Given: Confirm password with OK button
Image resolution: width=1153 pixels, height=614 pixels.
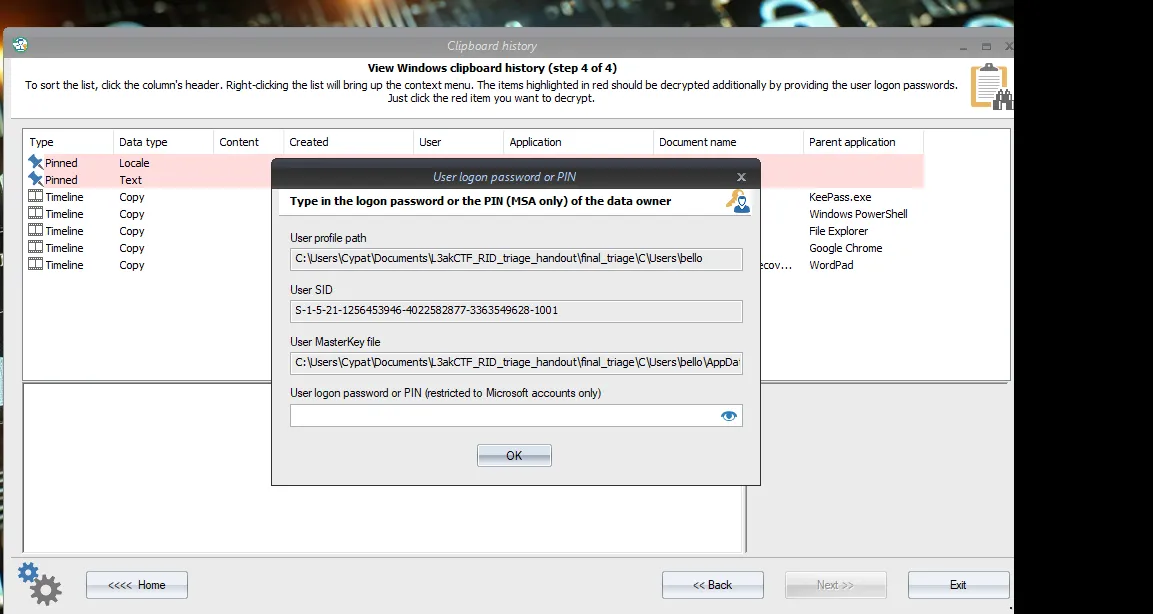Looking at the screenshot, I should point(514,456).
